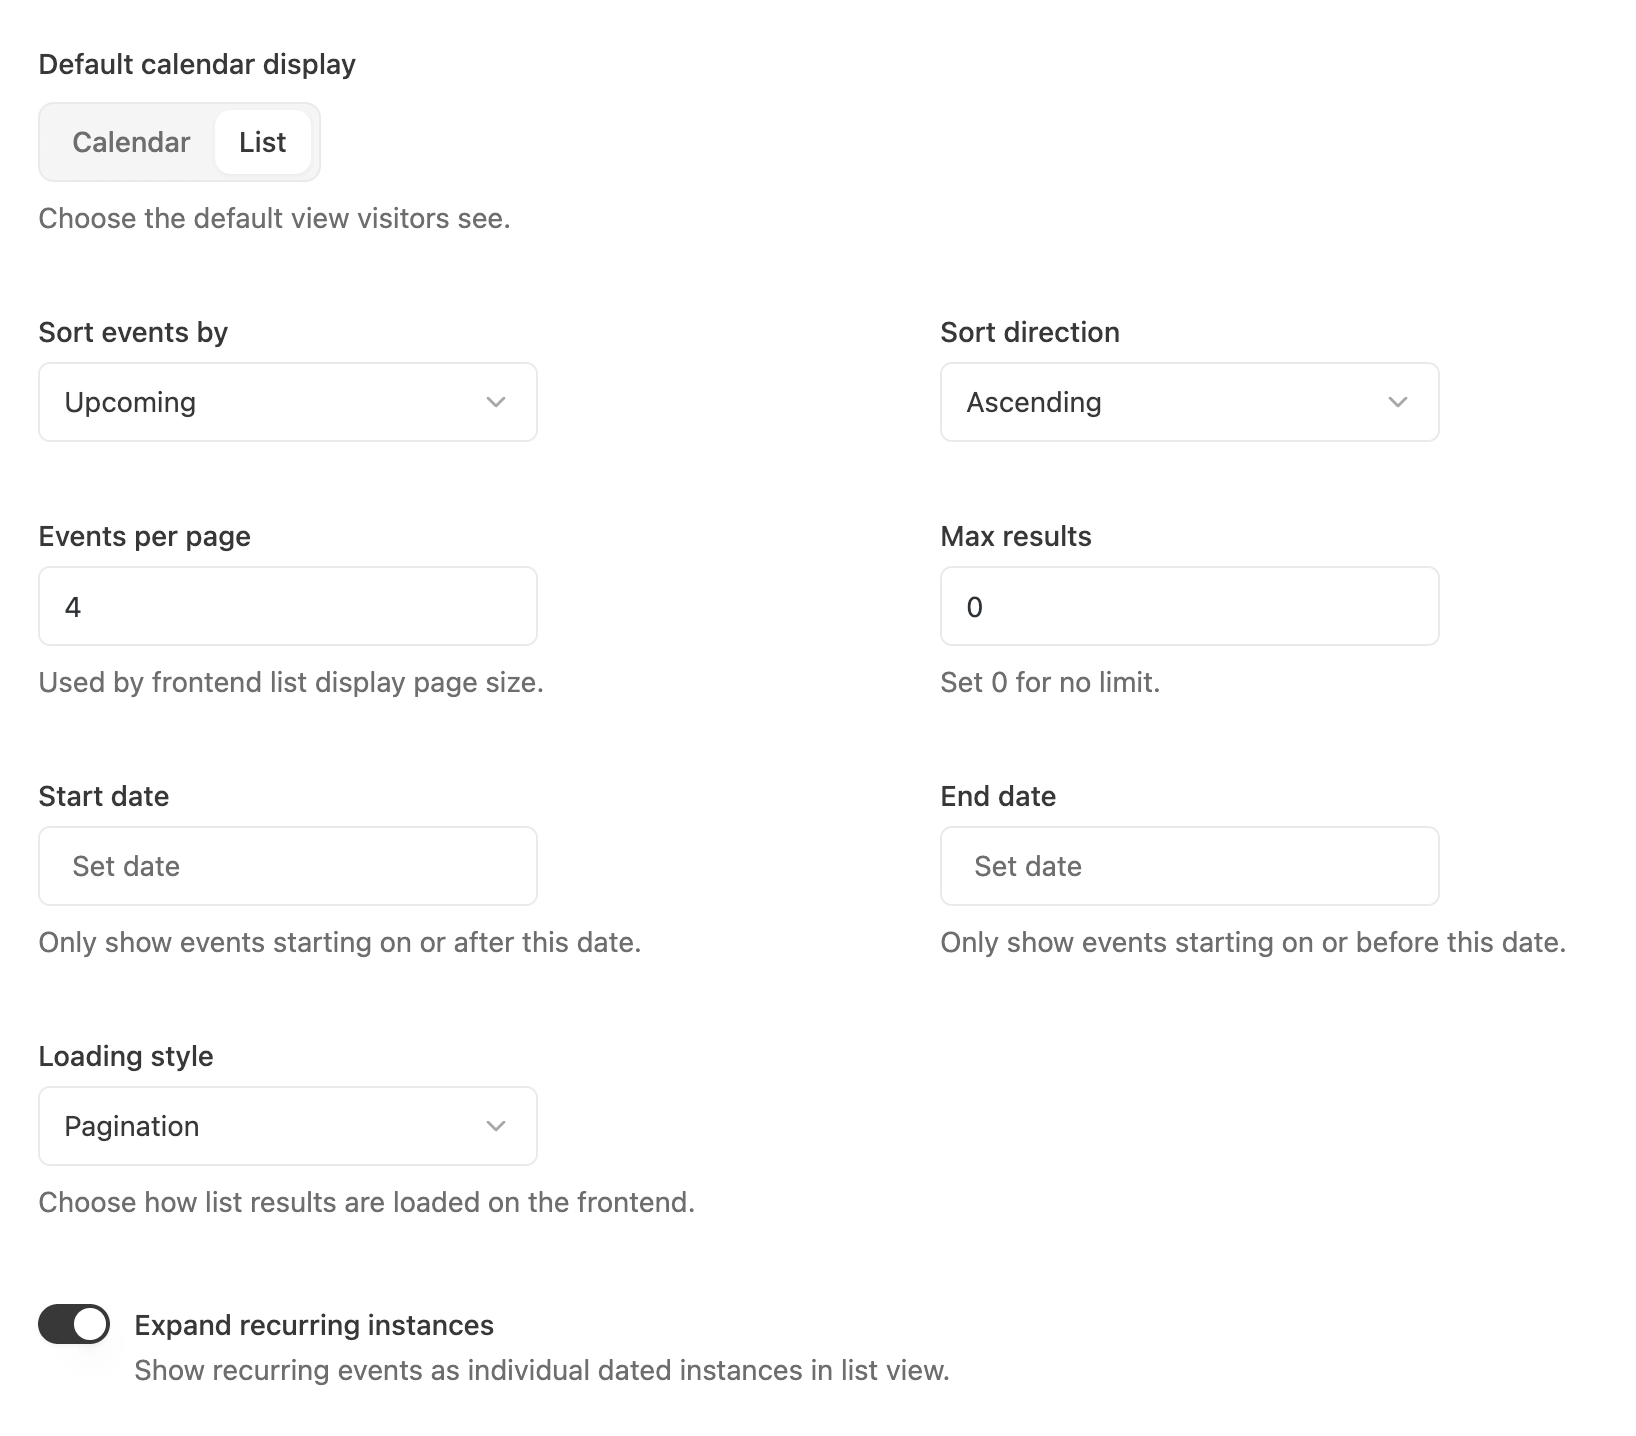Screen dimensions: 1636x1436
Task: Click the Events per page field showing 4
Action: [287, 606]
